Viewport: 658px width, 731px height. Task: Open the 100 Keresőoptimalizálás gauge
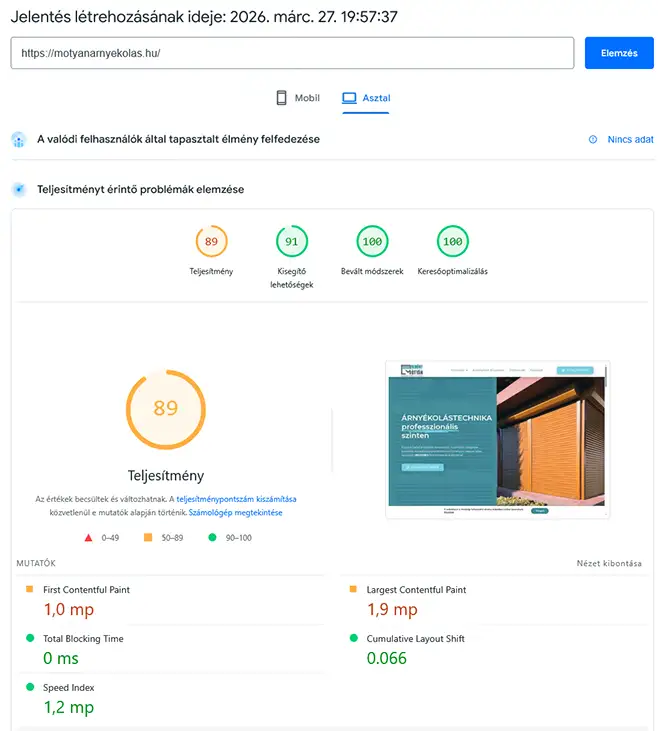coord(452,241)
